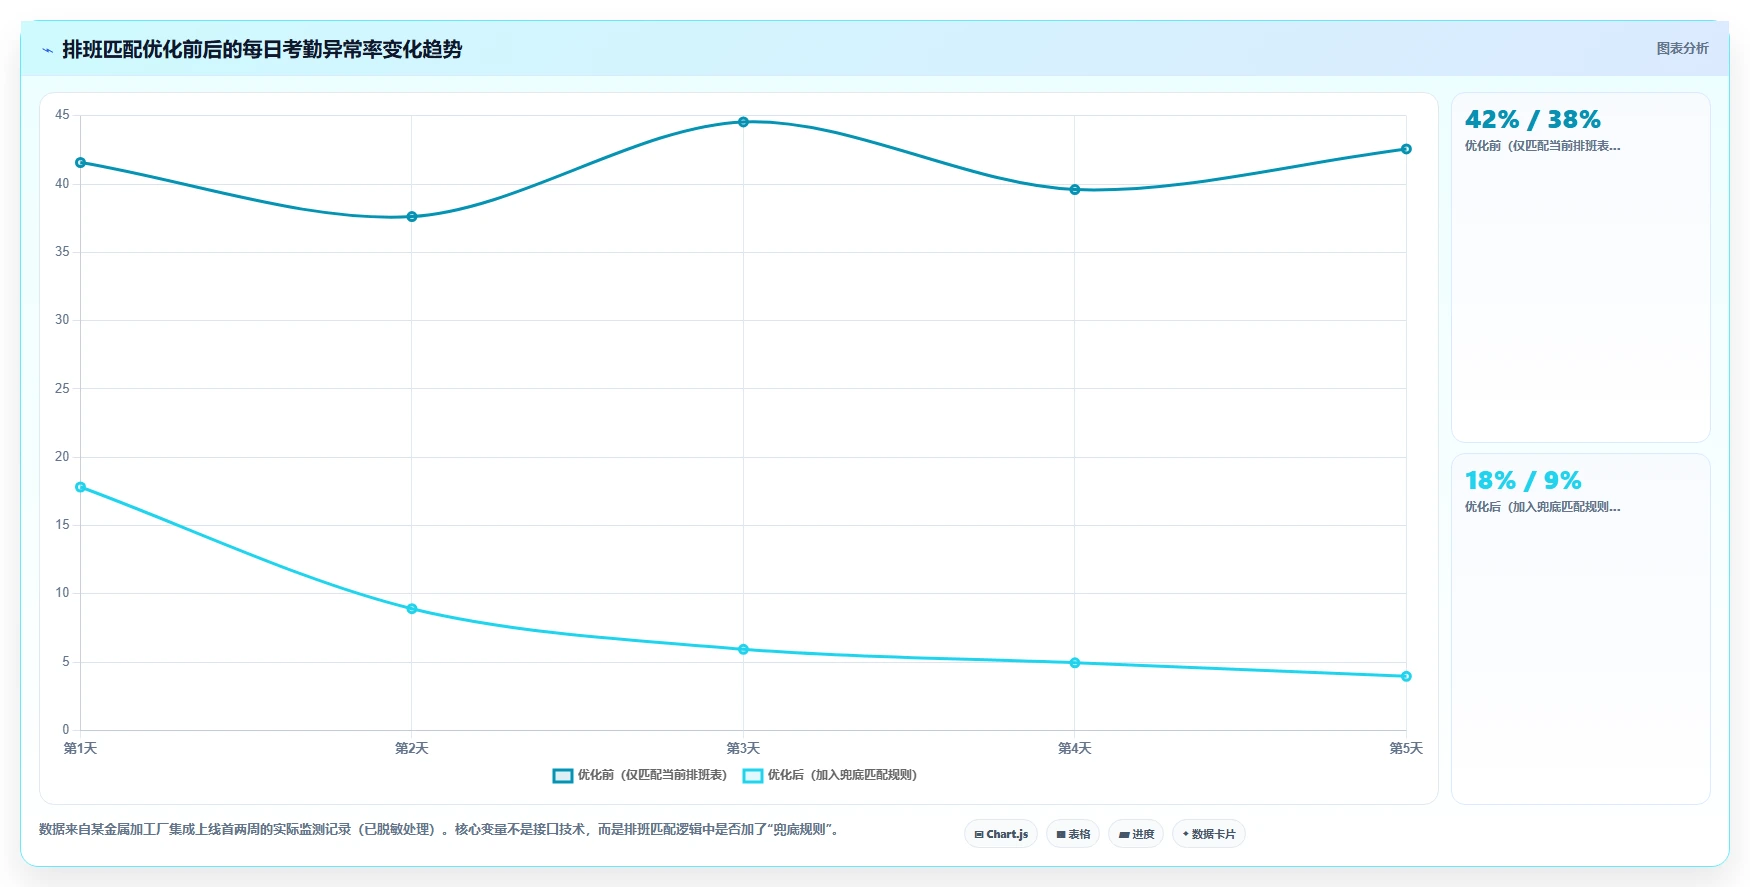Image resolution: width=1750 pixels, height=887 pixels.
Task: Click the 优化前 data point at 第1天
Action: [81, 162]
